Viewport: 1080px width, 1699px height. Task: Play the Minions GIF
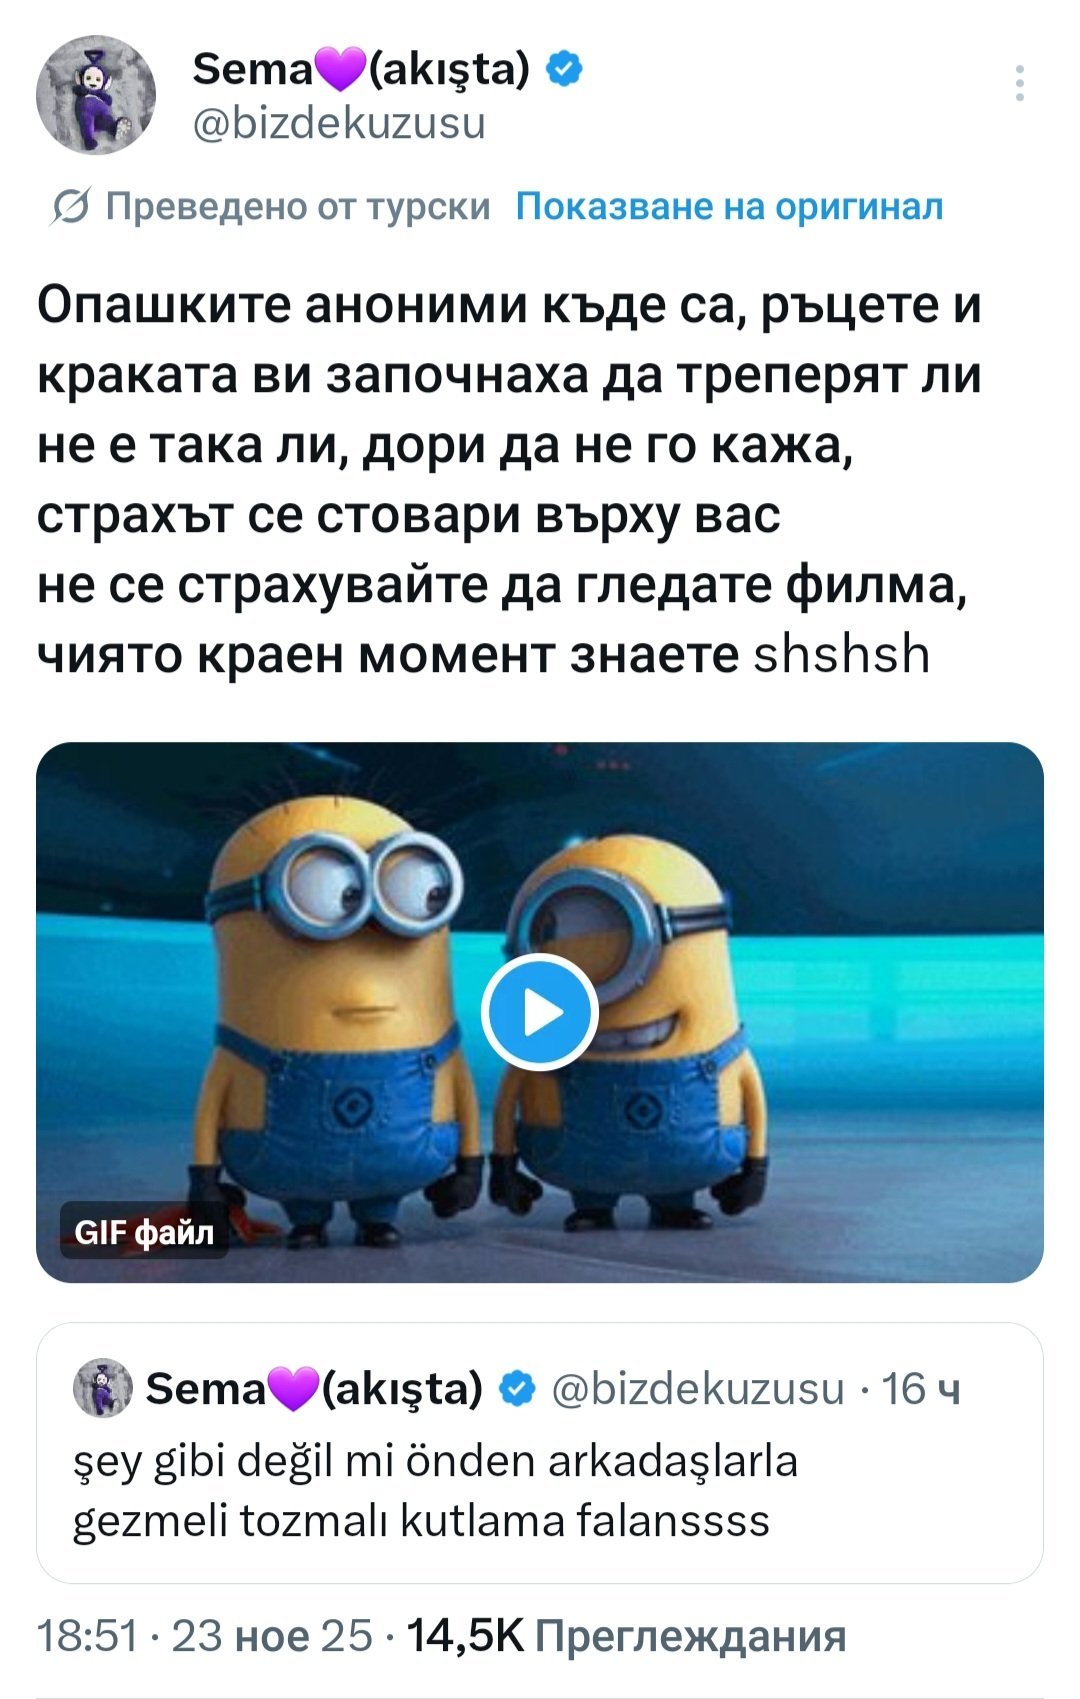tap(540, 1012)
